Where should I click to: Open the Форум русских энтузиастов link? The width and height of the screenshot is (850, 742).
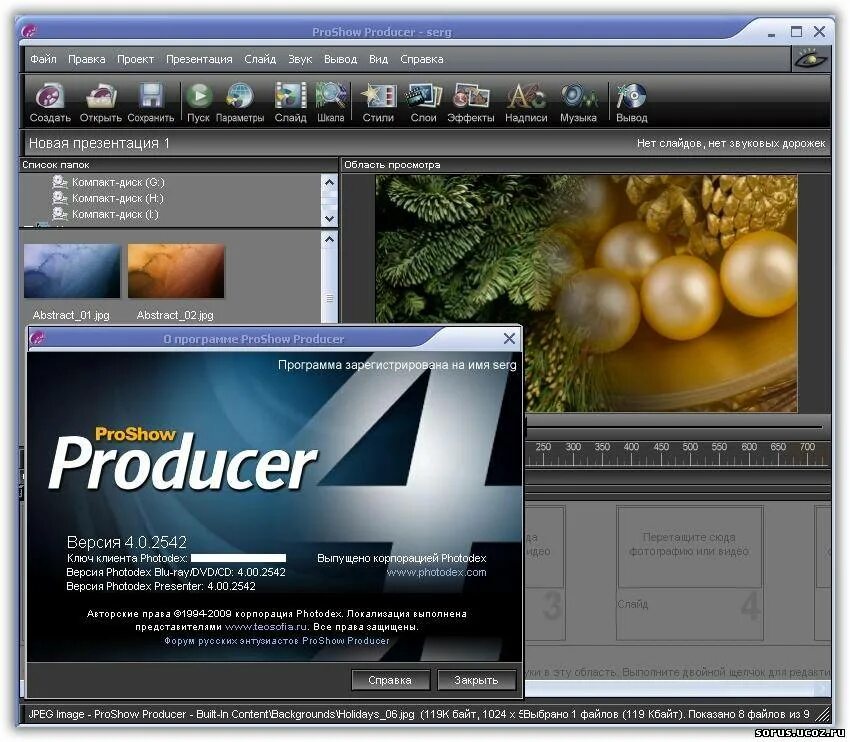click(x=276, y=641)
